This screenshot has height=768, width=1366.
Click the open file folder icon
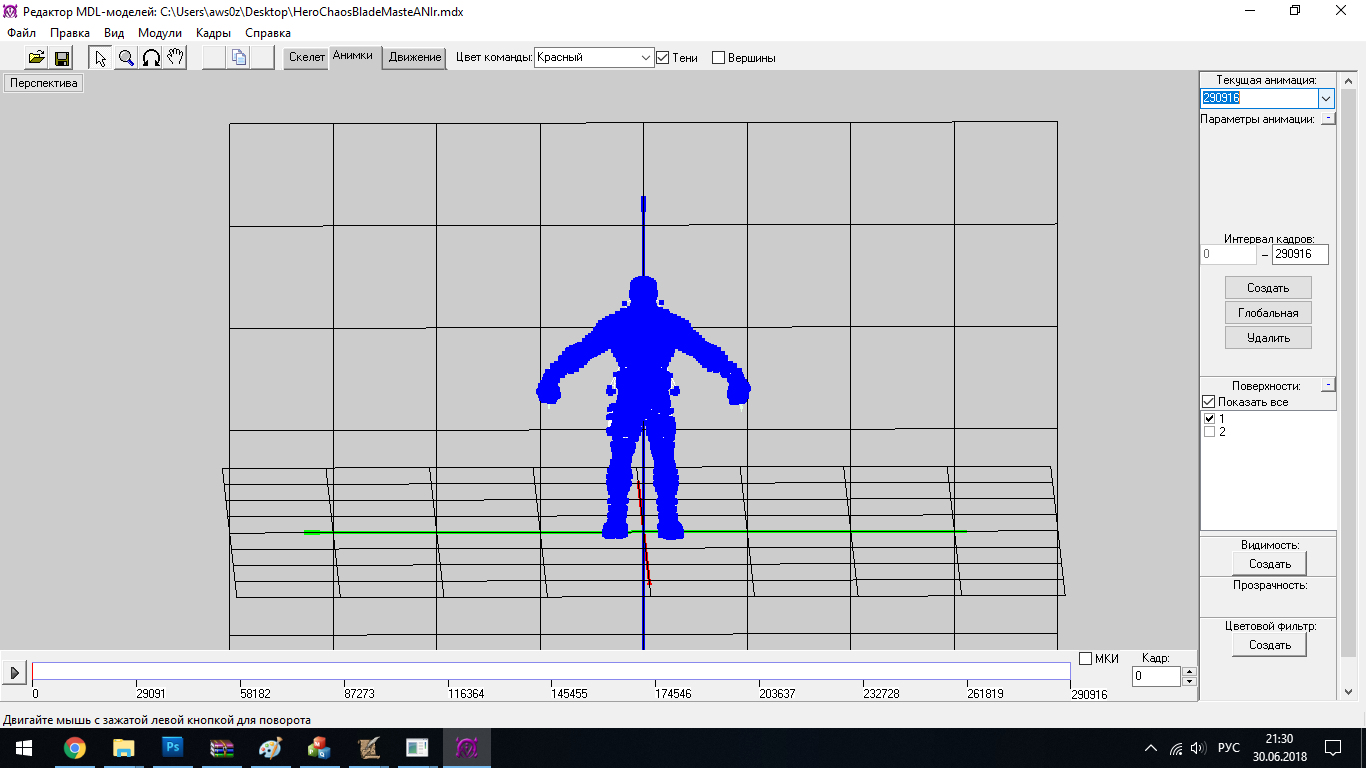[x=37, y=58]
